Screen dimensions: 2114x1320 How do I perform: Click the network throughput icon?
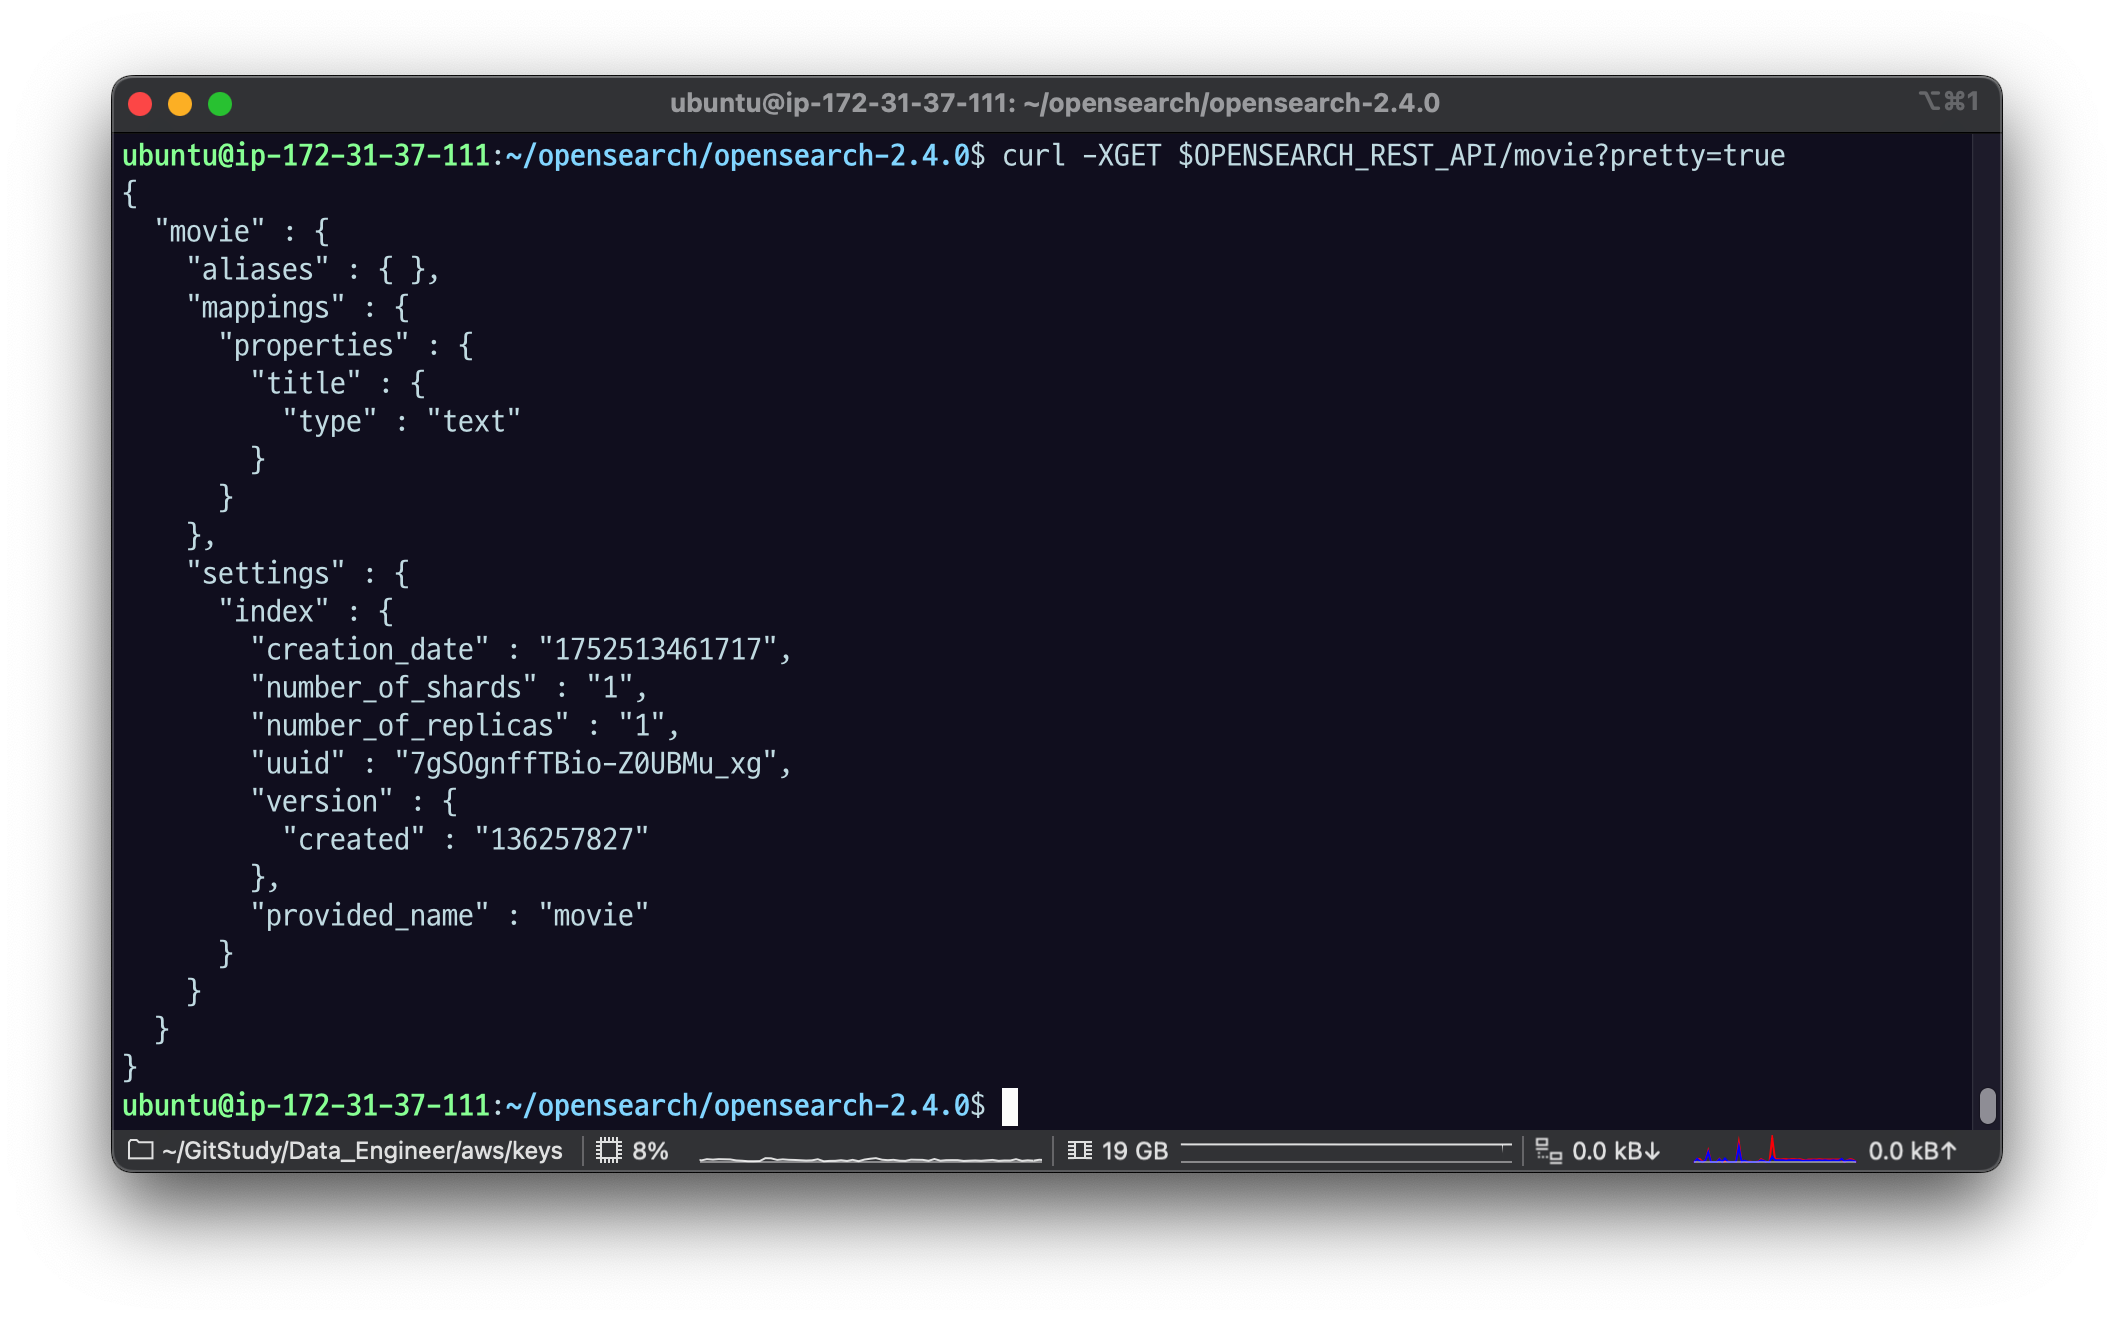1548,1151
